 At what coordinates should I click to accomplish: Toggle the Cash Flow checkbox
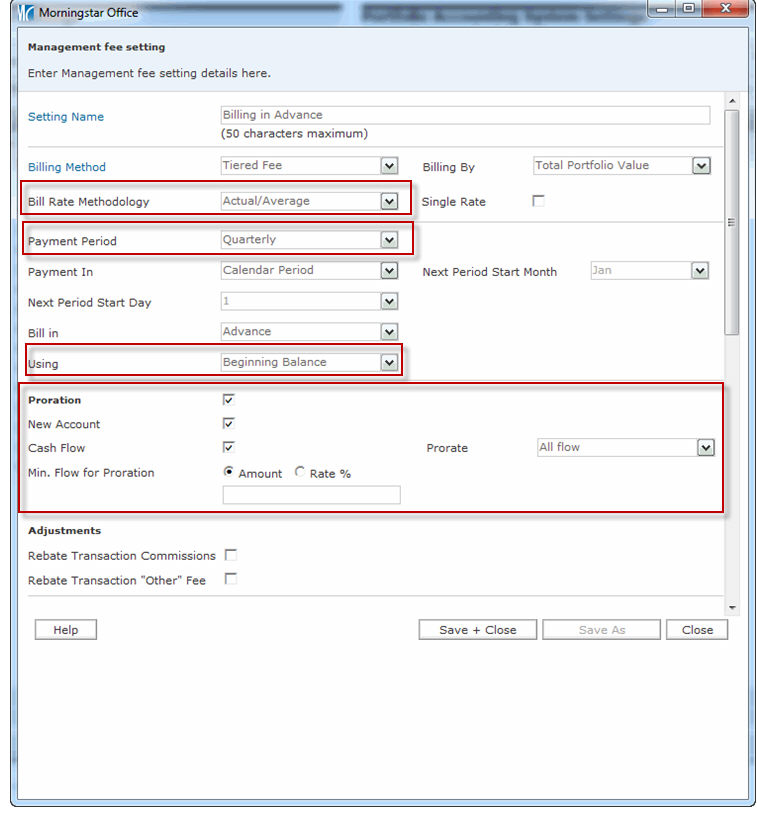(x=229, y=447)
